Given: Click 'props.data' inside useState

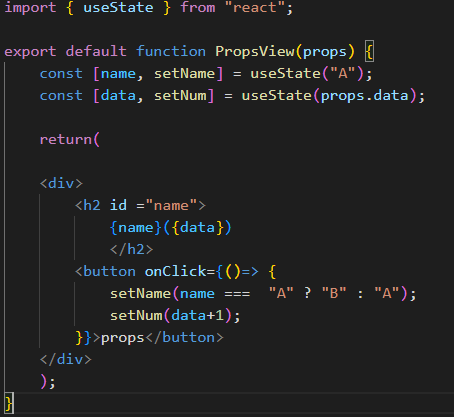Looking at the screenshot, I should 364,96.
